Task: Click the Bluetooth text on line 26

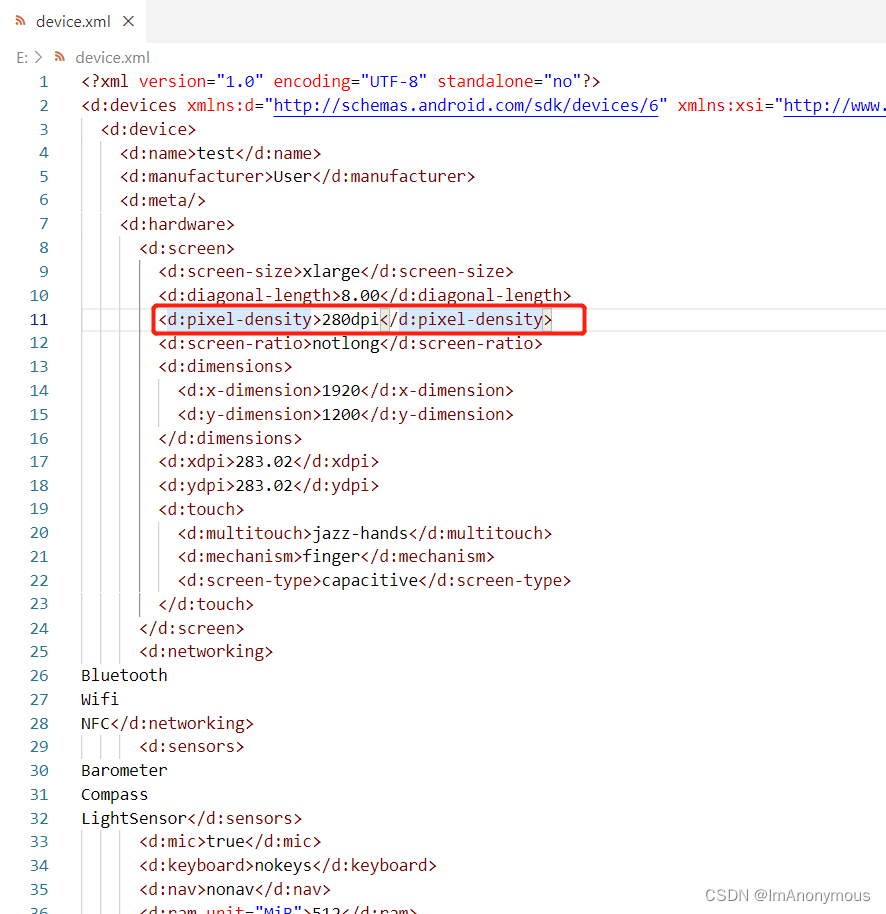Action: pos(123,675)
